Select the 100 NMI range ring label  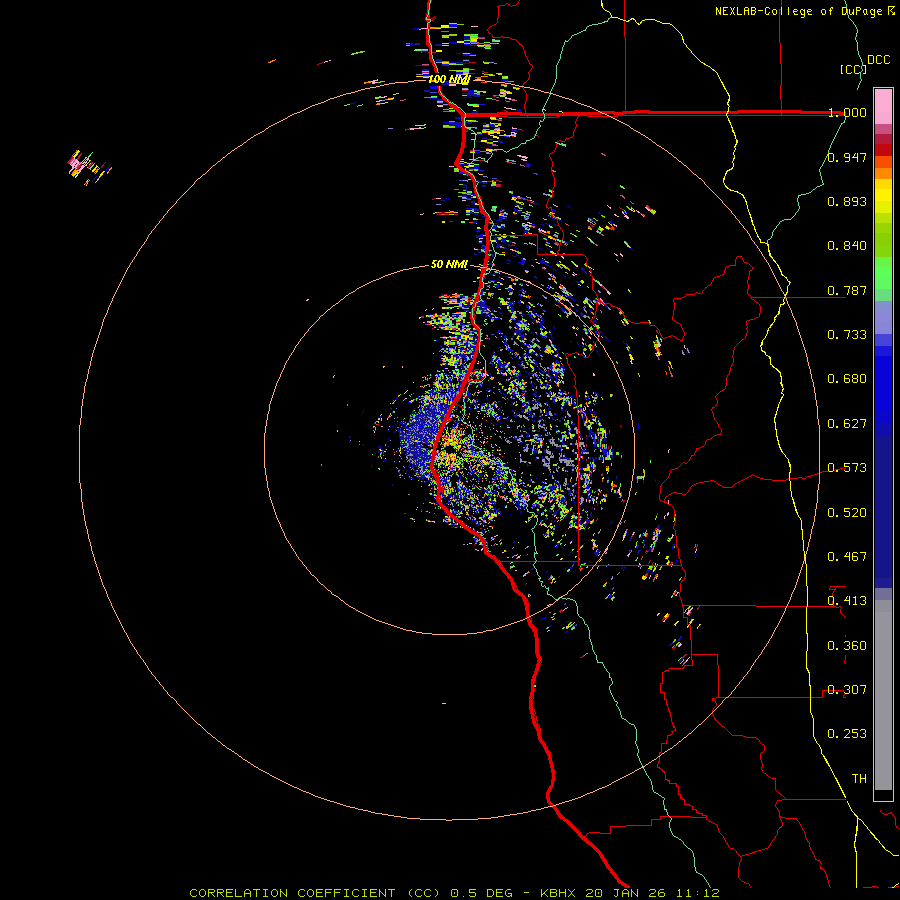coord(449,78)
